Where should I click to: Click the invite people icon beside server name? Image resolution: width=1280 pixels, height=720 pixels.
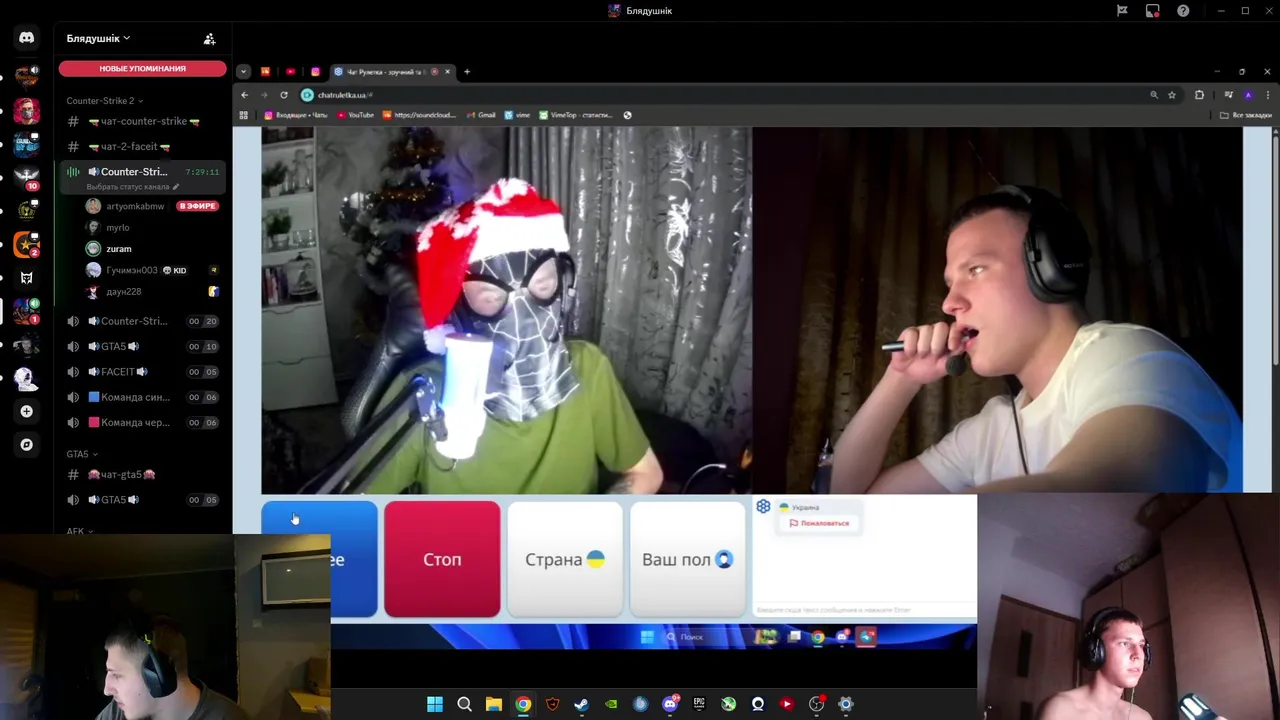pos(209,39)
